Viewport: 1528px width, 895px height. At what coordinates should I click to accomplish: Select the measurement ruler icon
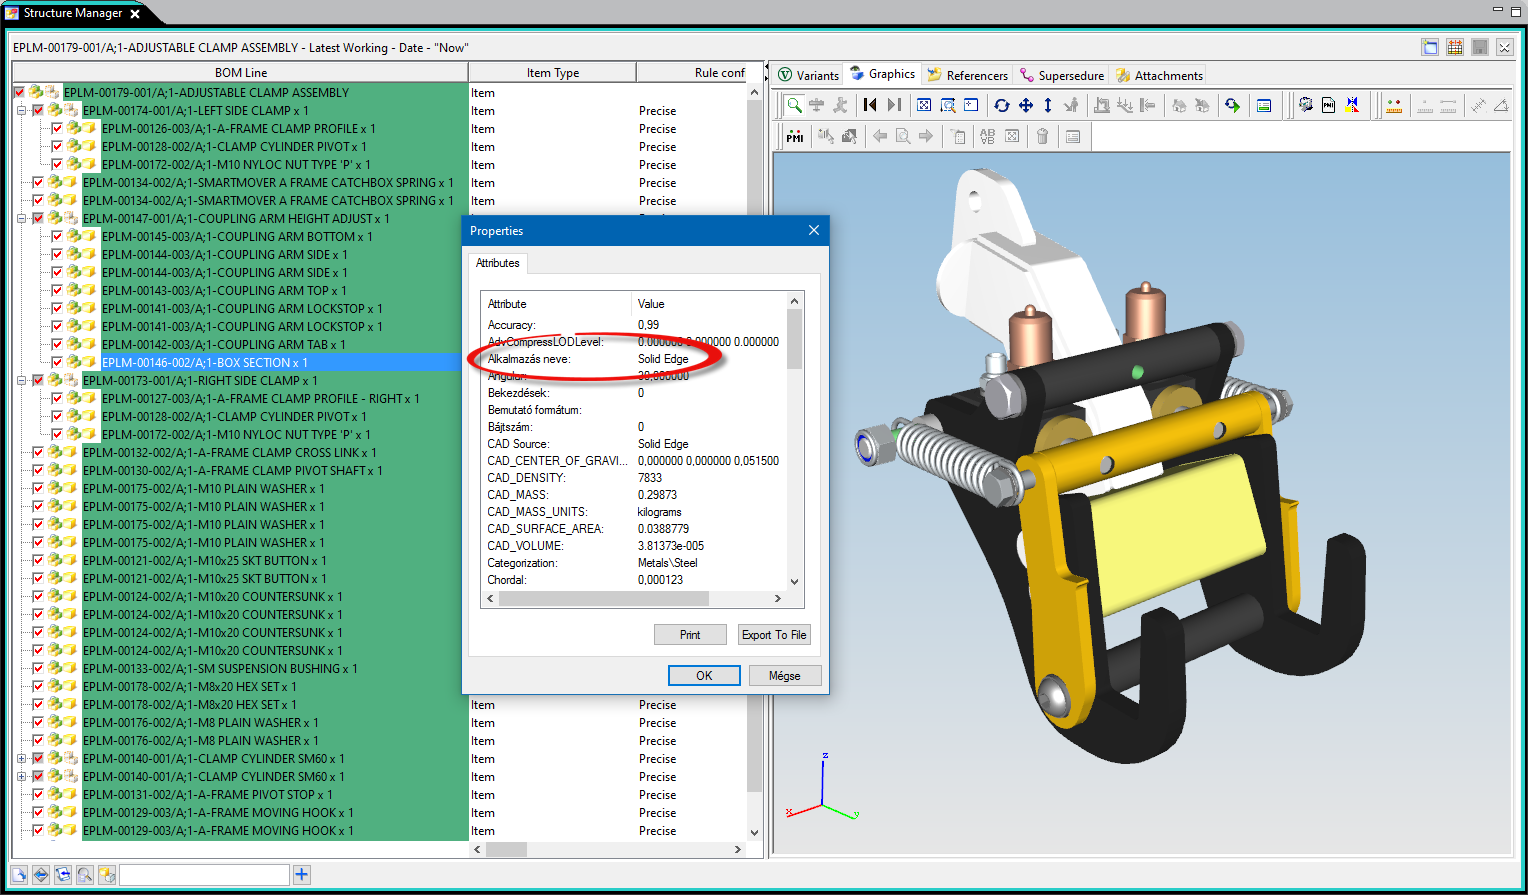point(1394,105)
